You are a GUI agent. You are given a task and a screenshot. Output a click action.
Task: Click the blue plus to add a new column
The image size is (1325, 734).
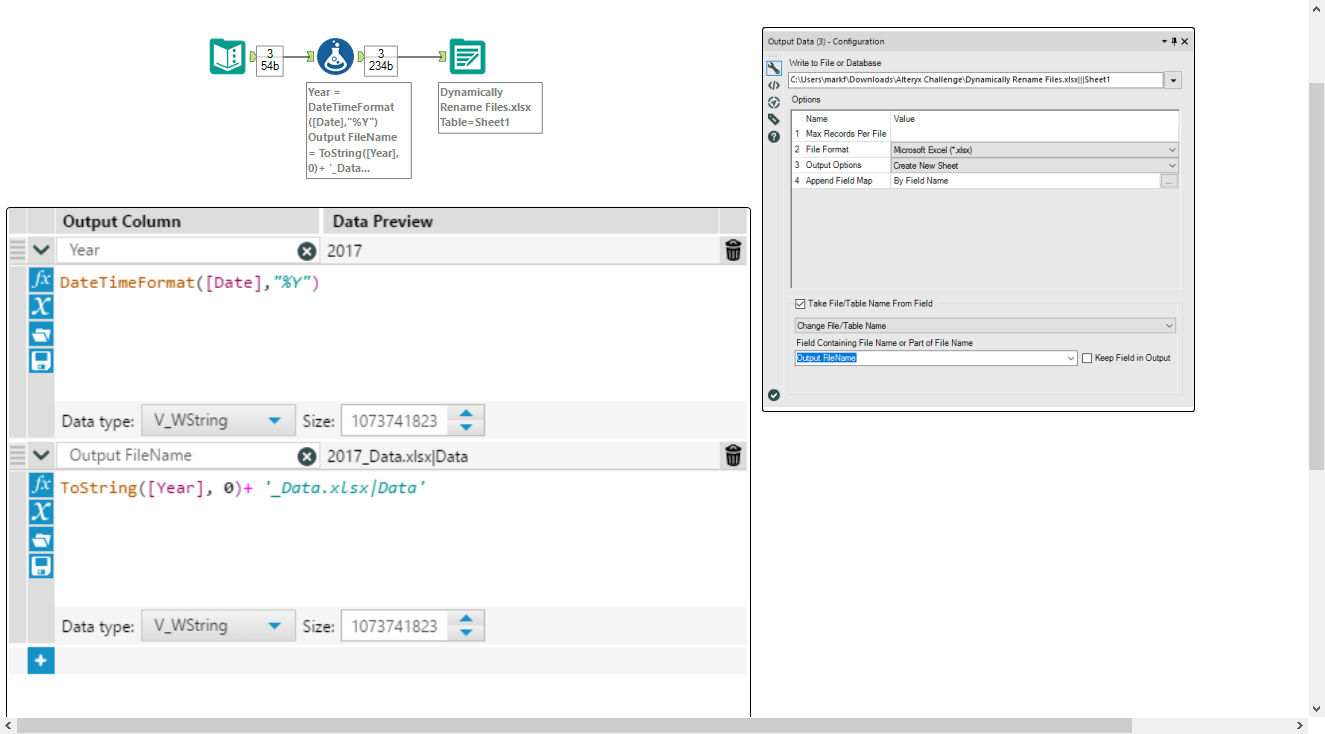[40, 660]
